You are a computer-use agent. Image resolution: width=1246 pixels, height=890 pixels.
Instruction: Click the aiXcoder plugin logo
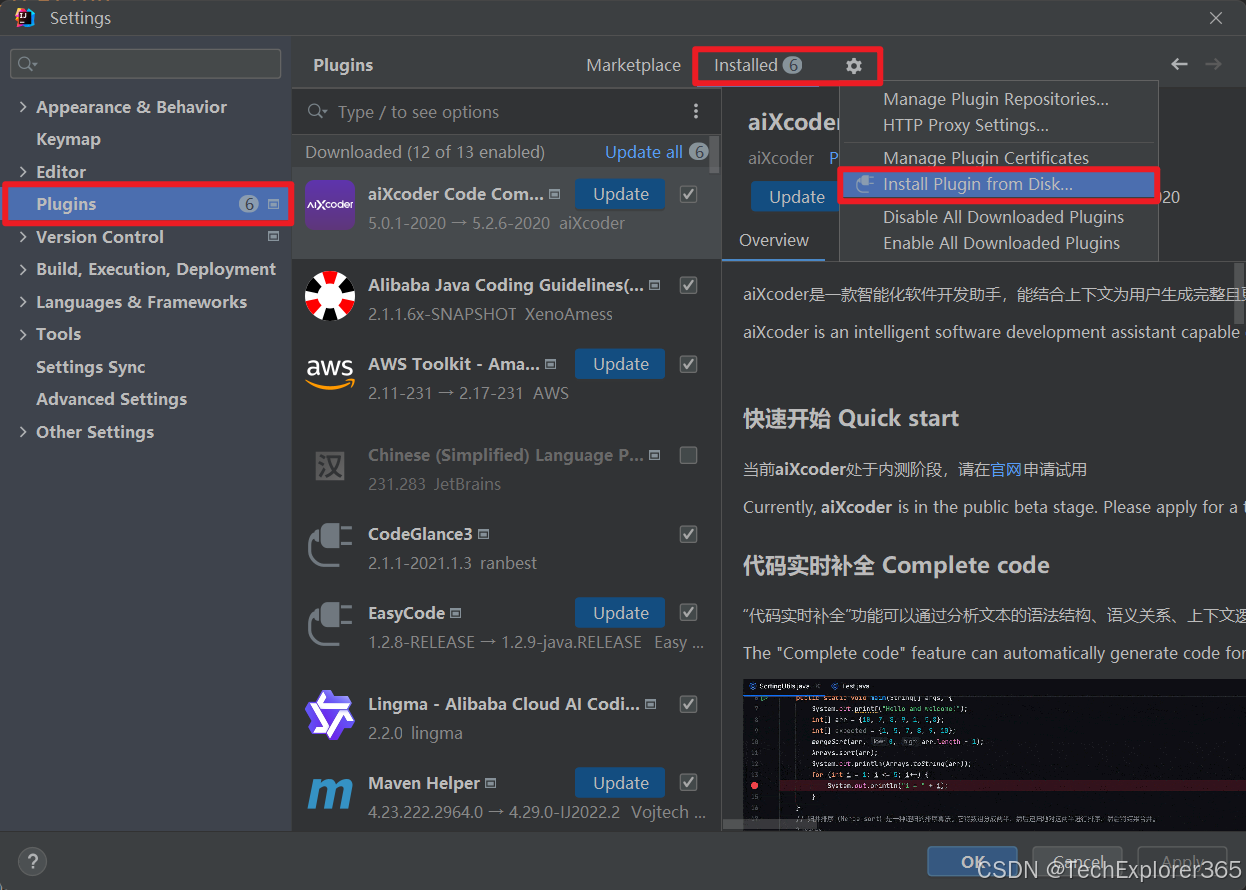(330, 205)
